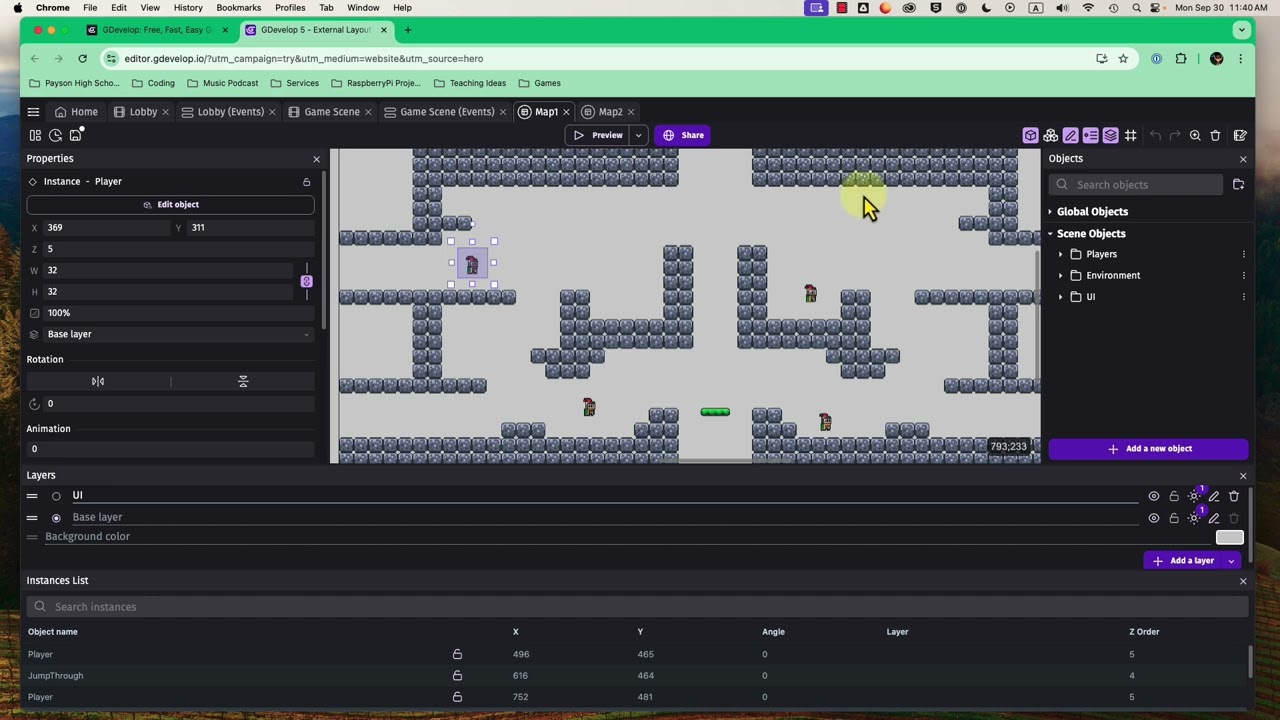1280x720 pixels.
Task: Collapse the Scene Objects section
Action: tap(1050, 234)
